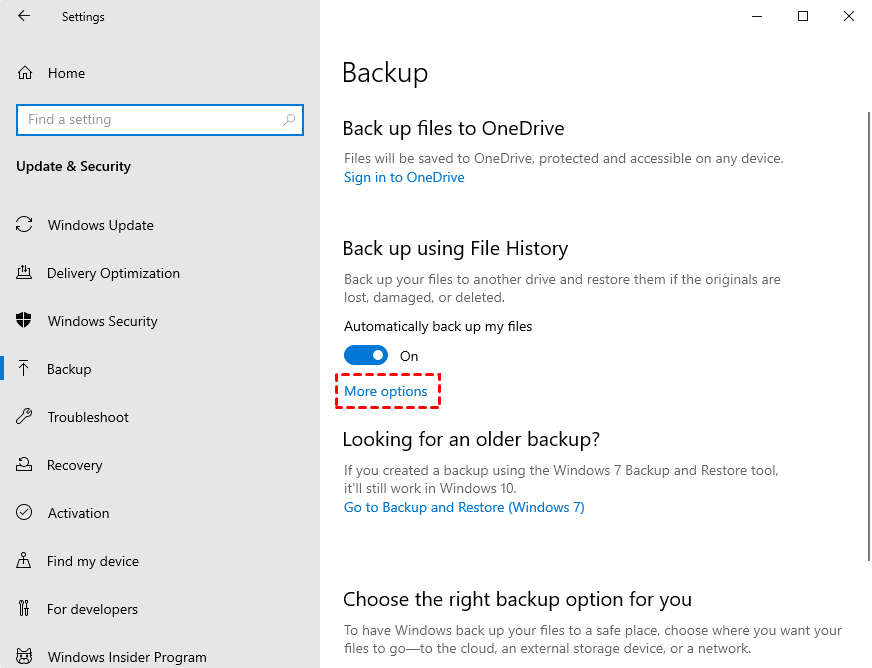
Task: Go to Backup and Restore (Windows 7)
Action: click(x=464, y=507)
